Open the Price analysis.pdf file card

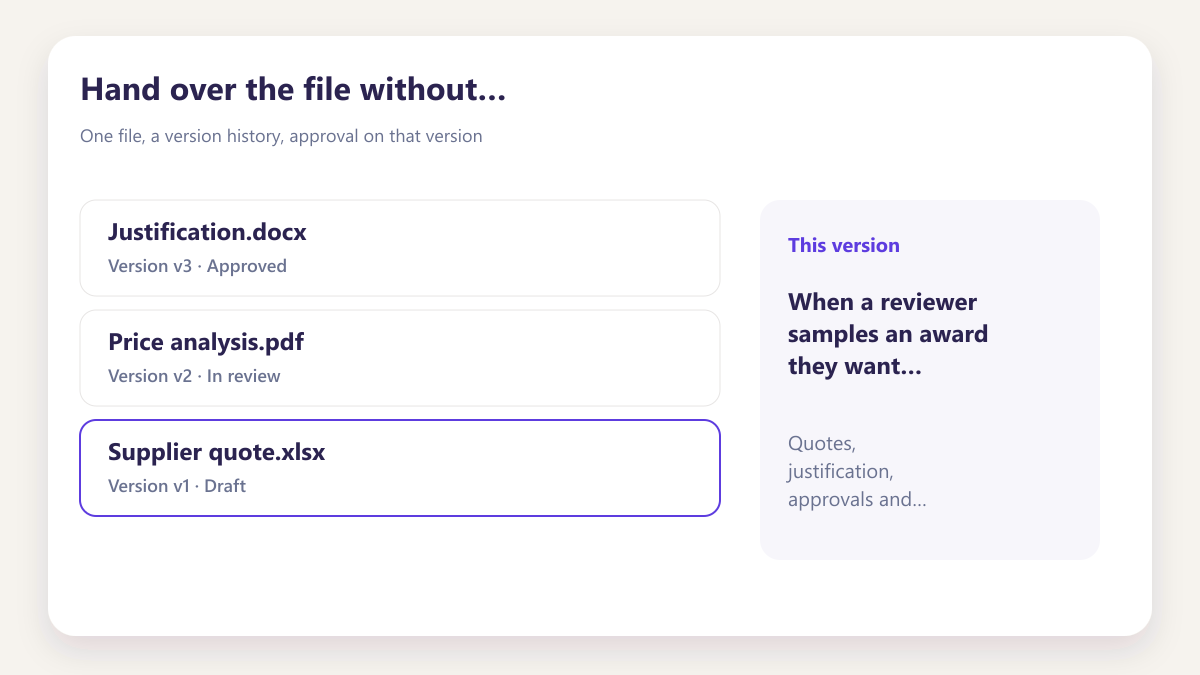click(x=400, y=358)
